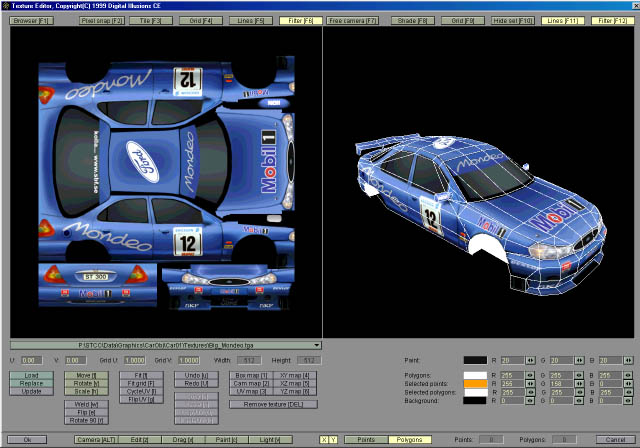This screenshot has width=640, height=448.
Task: Click Paint G value arrow stepper
Action: click(579, 360)
